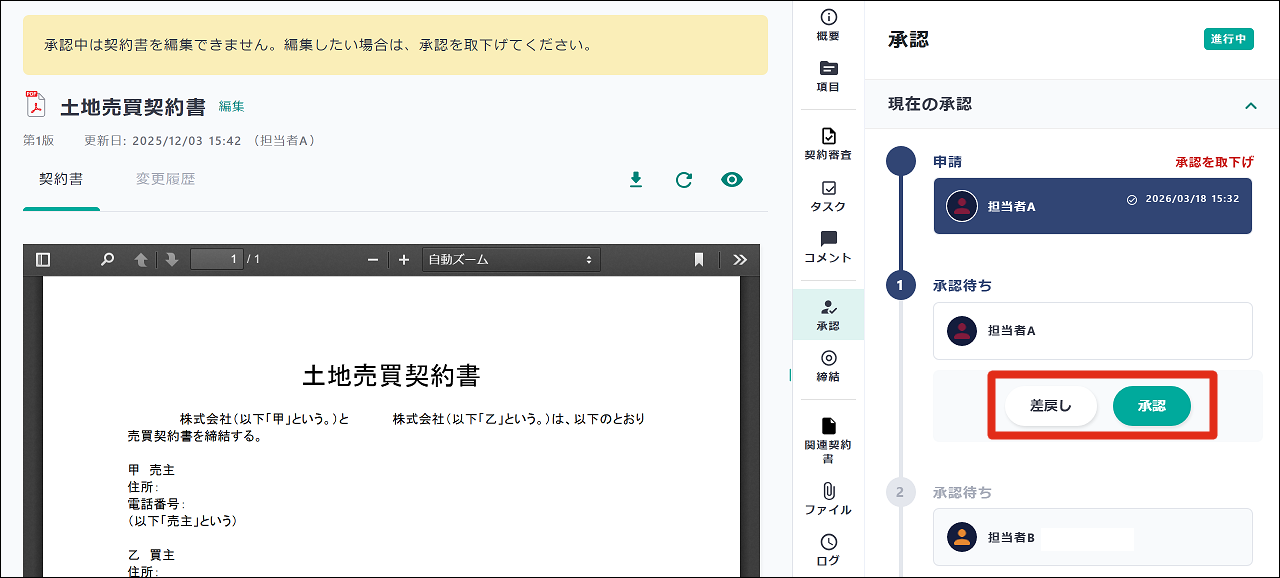Open the PDF tools double-chevron menu

pos(740,260)
